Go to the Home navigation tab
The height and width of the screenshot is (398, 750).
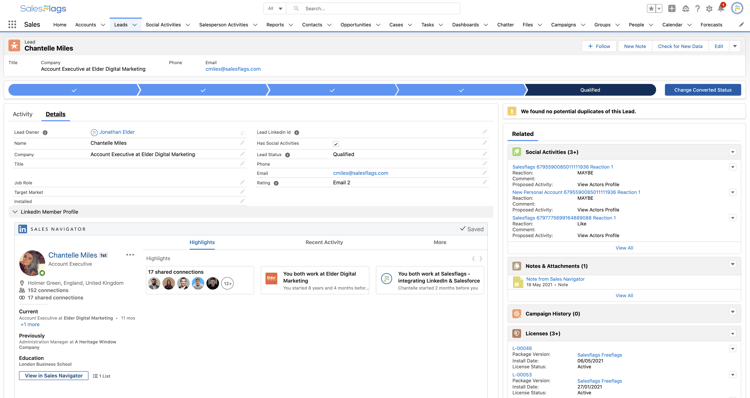(x=60, y=25)
